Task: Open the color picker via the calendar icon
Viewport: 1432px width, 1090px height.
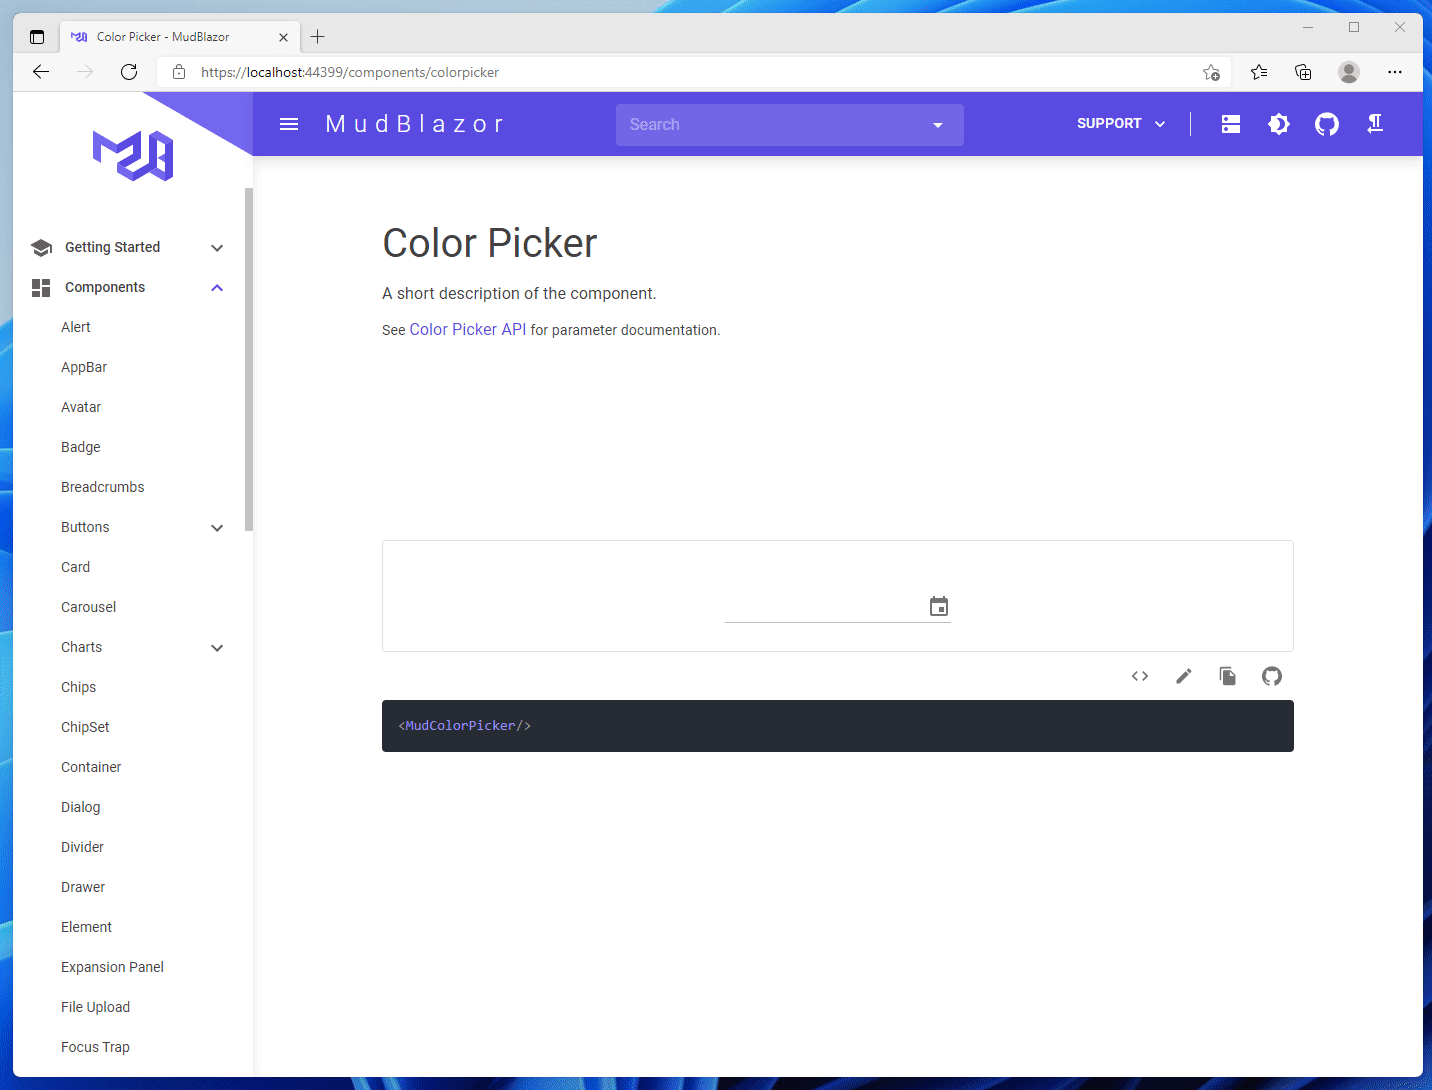Action: [x=938, y=605]
